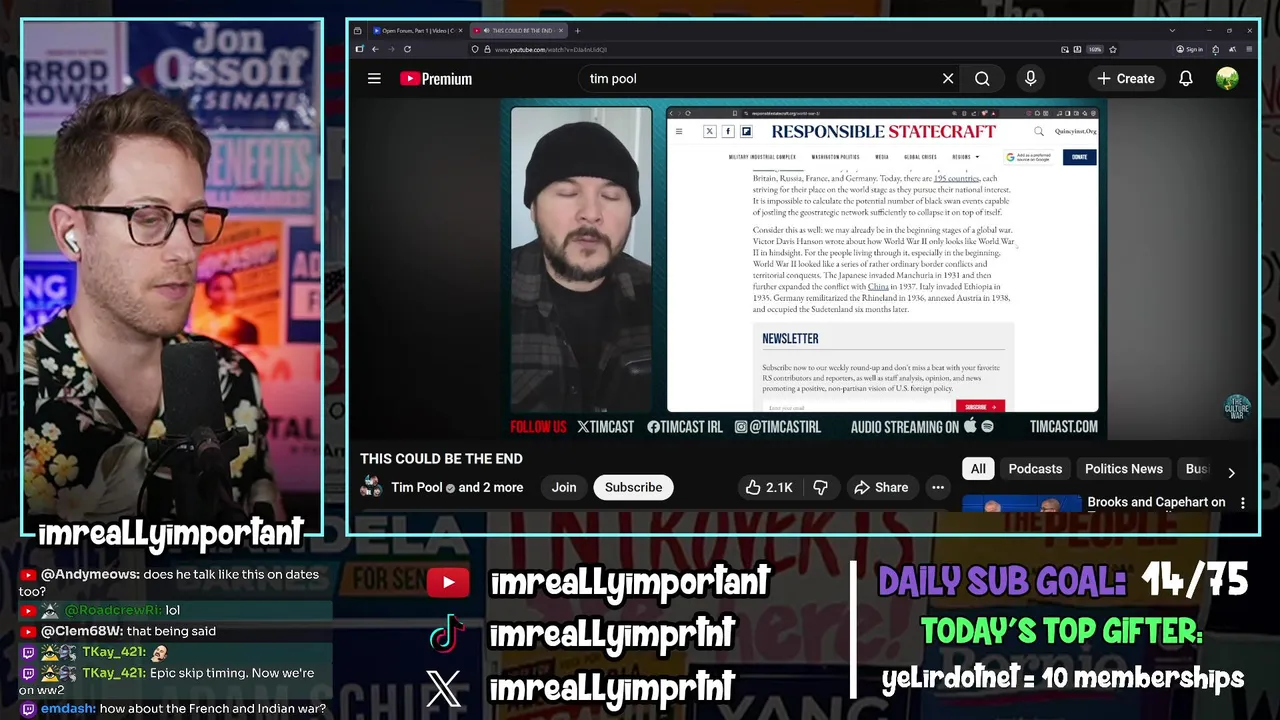Image resolution: width=1280 pixels, height=720 pixels.
Task: Bookmark this page with the star
Action: [1113, 49]
